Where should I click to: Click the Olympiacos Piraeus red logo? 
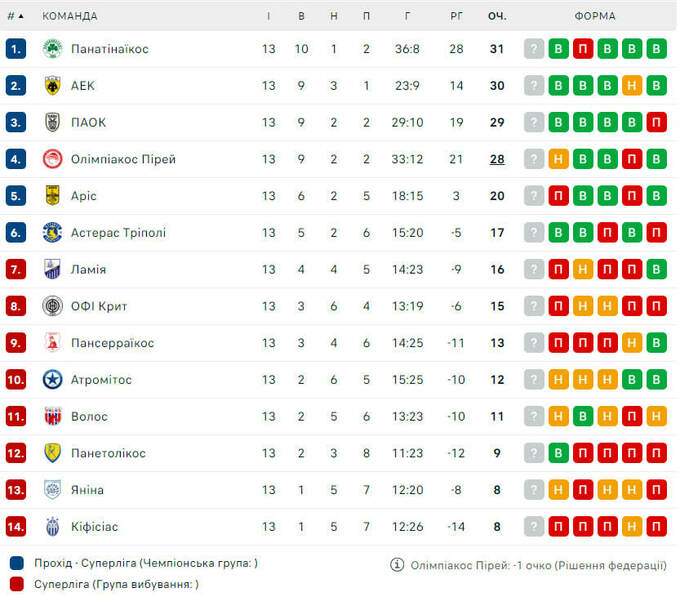[x=52, y=159]
